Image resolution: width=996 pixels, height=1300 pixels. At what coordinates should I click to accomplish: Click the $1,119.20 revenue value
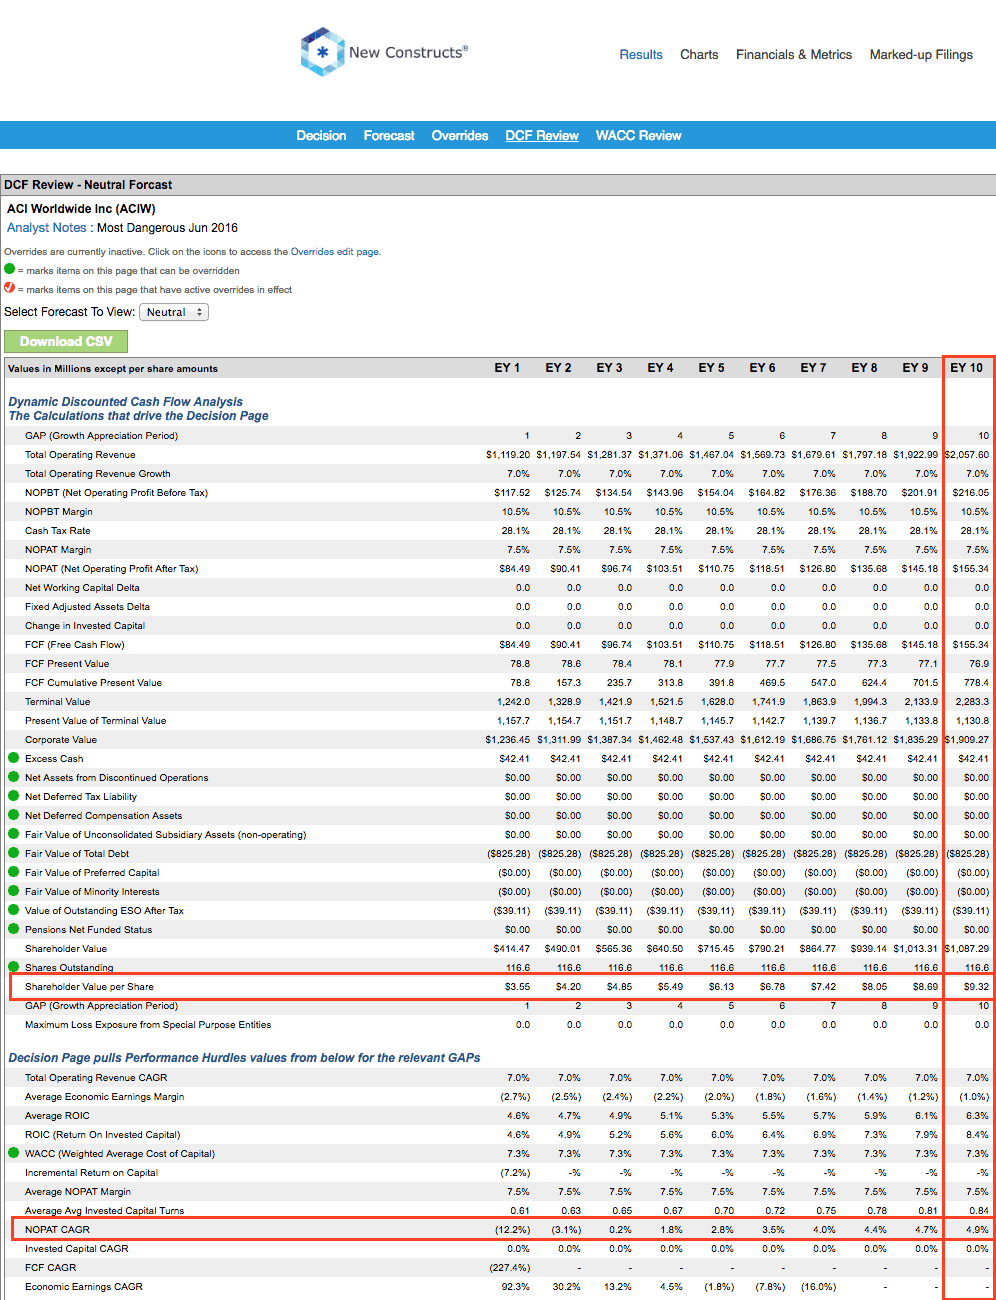click(x=508, y=455)
